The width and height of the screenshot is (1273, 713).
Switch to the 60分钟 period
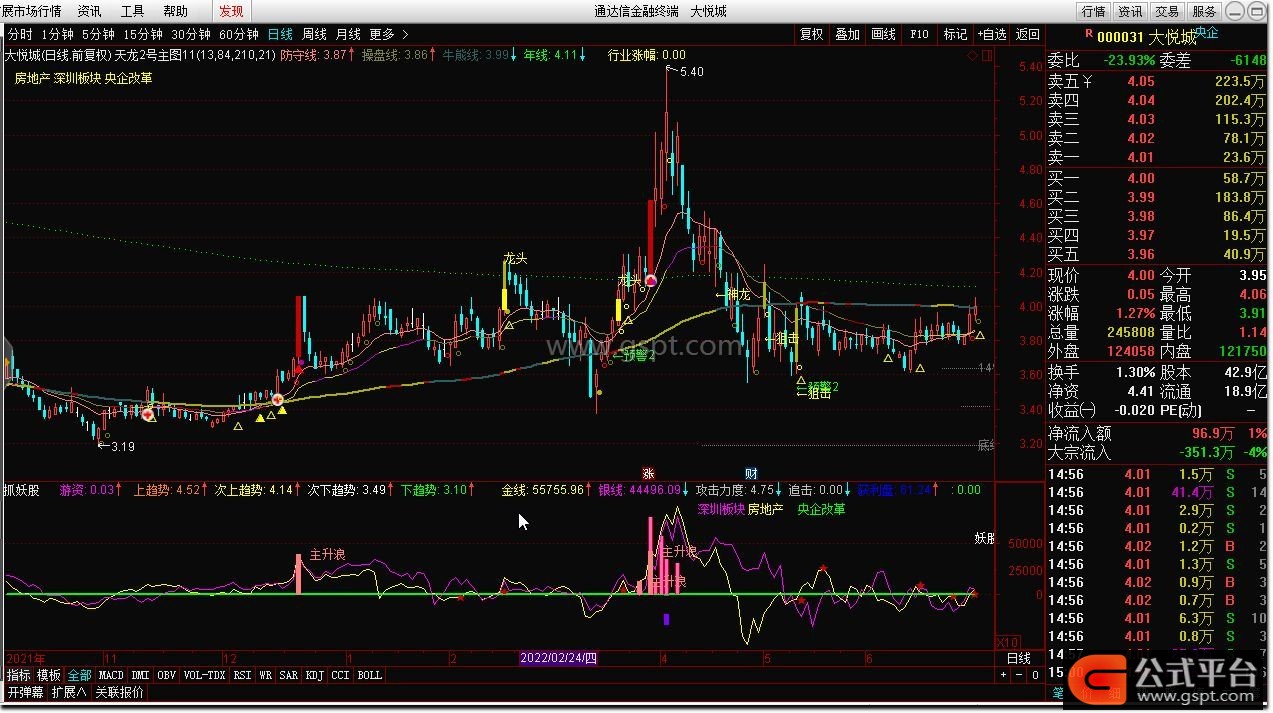coord(239,34)
